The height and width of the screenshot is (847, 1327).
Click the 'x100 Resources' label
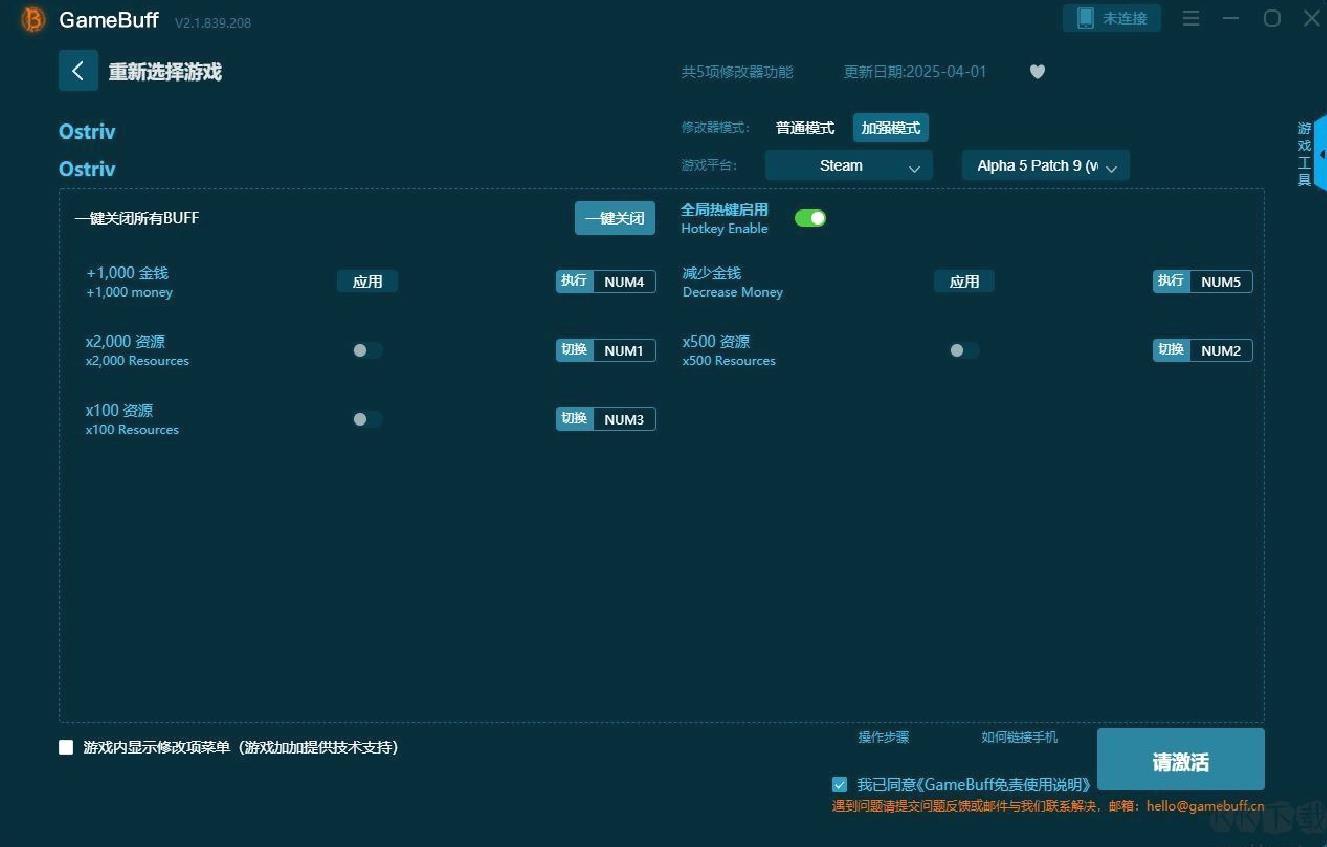coord(132,430)
